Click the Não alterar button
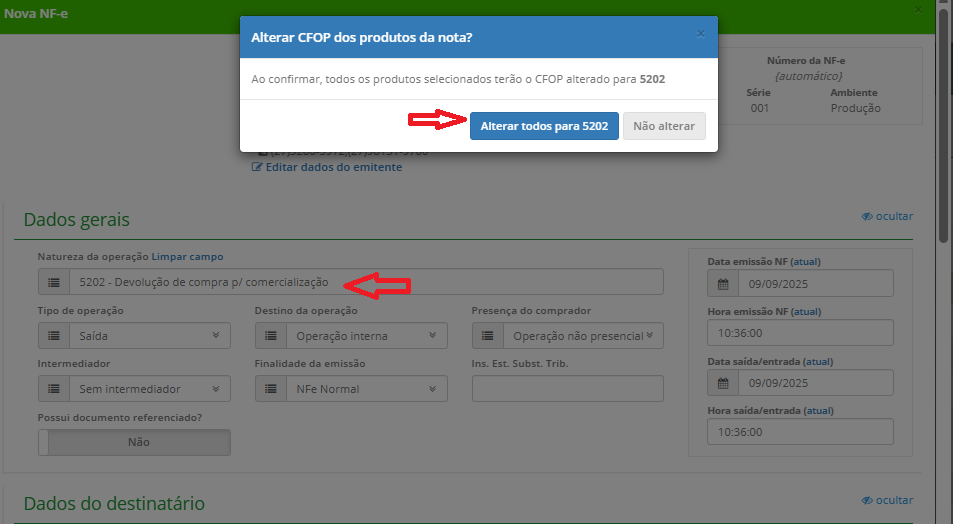The image size is (953, 524). tap(664, 126)
